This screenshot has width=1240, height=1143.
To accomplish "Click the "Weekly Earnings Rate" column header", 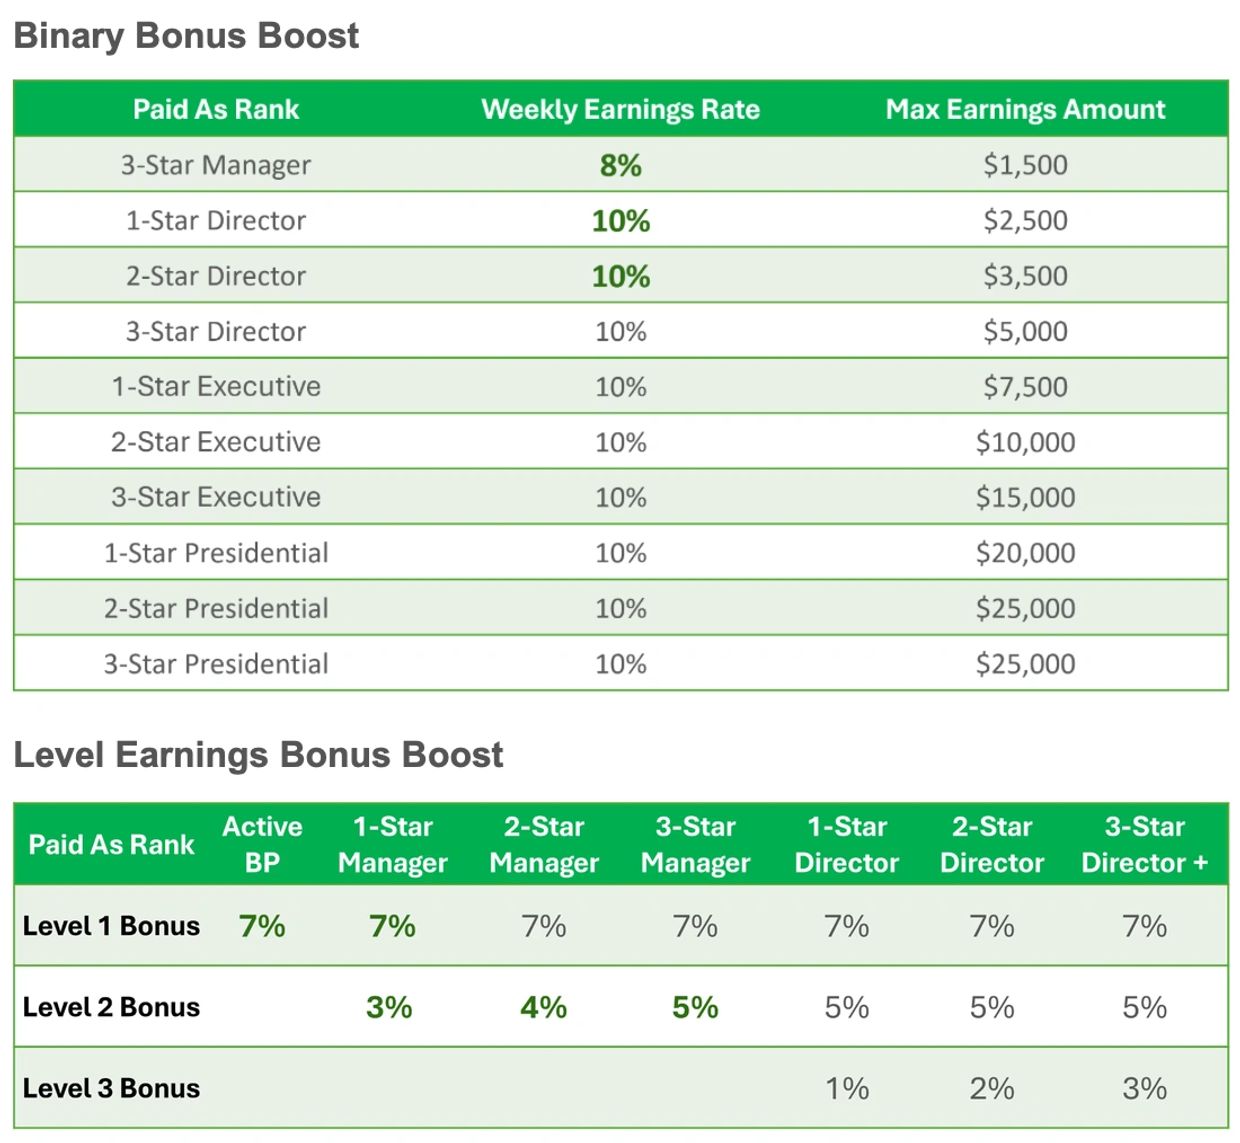I will pos(620,109).
